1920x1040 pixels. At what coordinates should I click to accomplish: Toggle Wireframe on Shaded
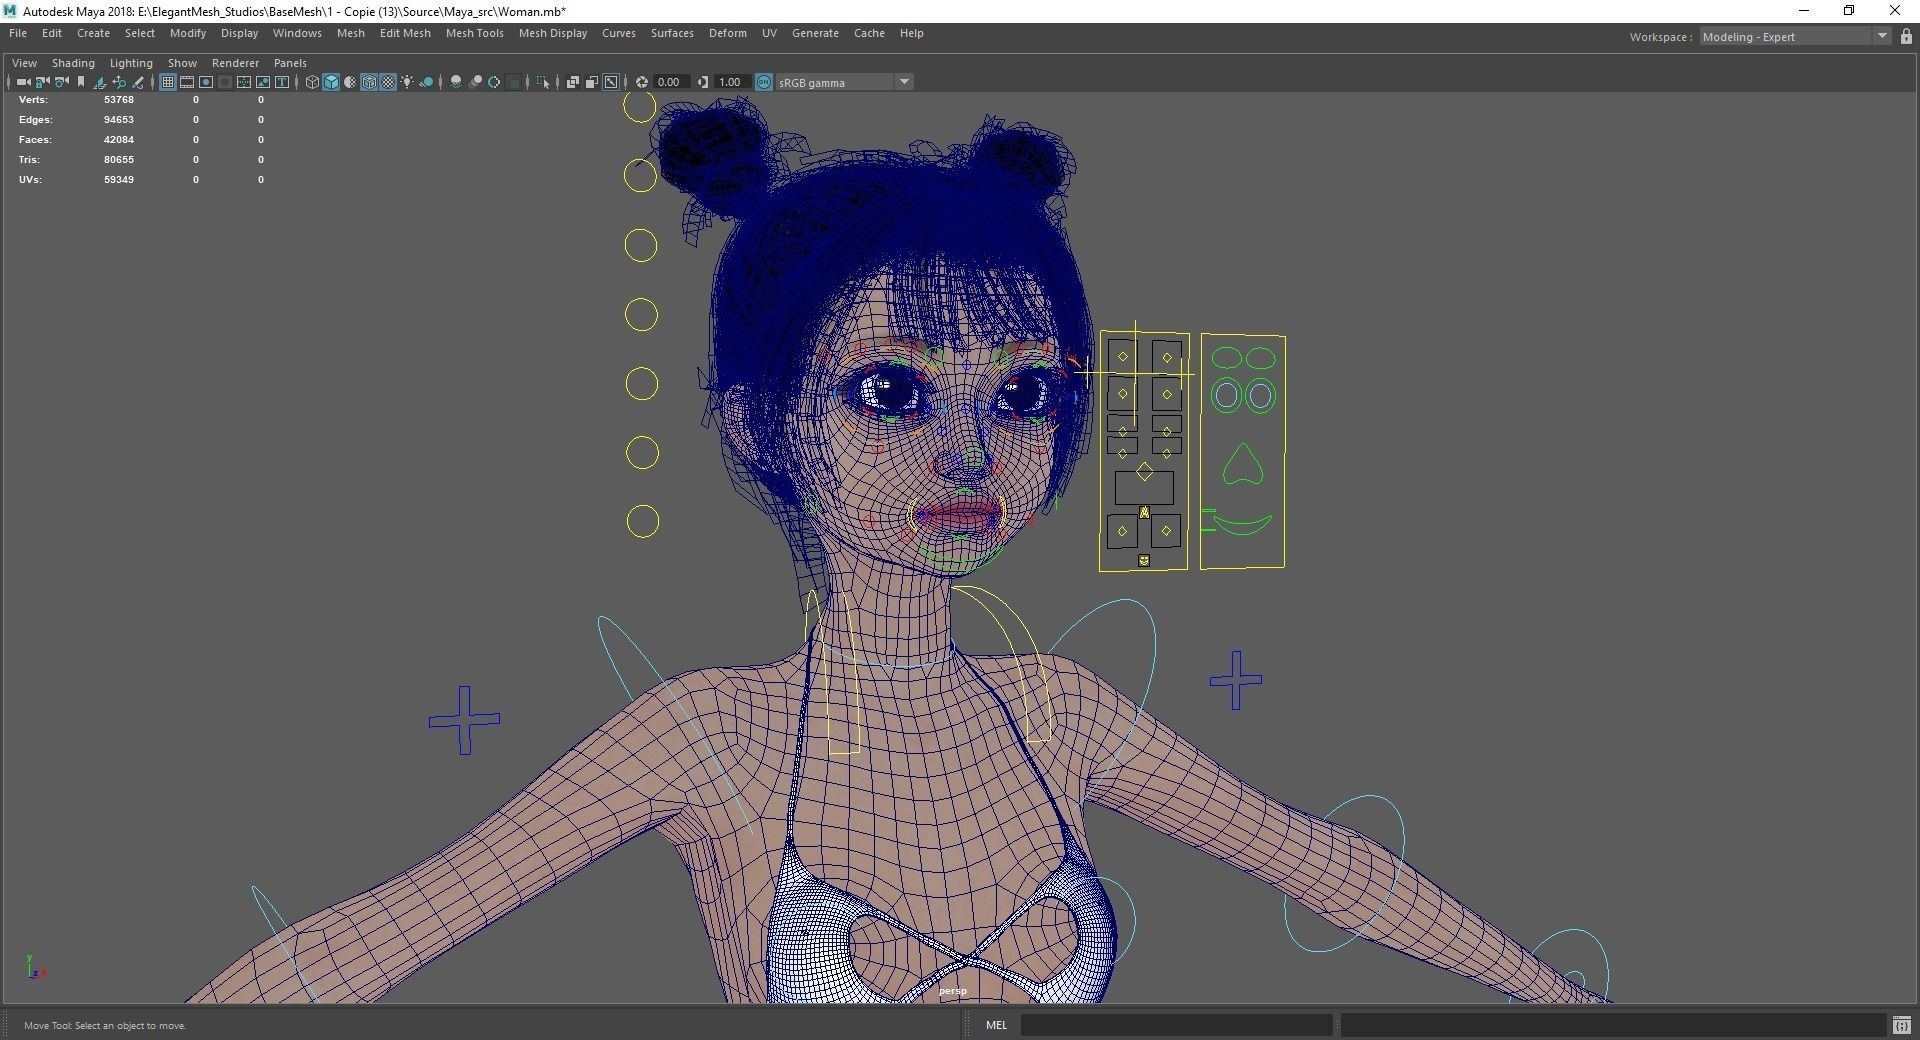(369, 82)
